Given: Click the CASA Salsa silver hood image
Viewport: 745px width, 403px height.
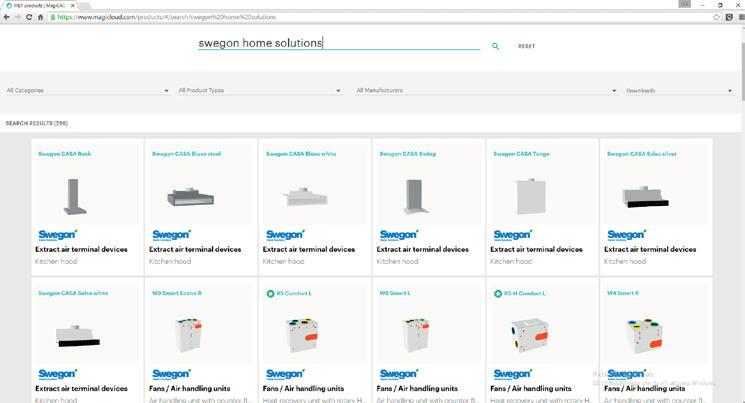Looking at the screenshot, I should pos(645,197).
